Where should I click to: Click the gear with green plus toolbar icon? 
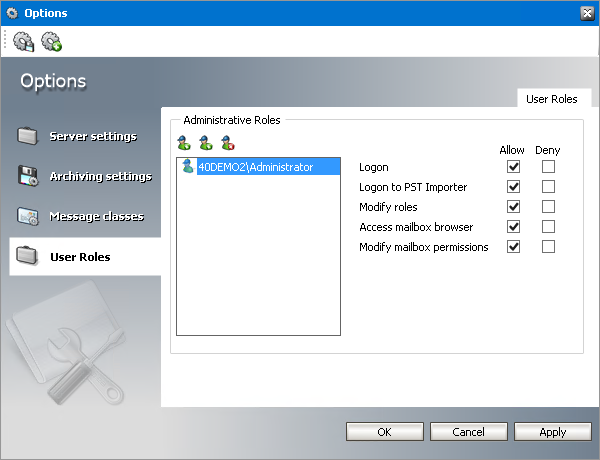click(51, 41)
